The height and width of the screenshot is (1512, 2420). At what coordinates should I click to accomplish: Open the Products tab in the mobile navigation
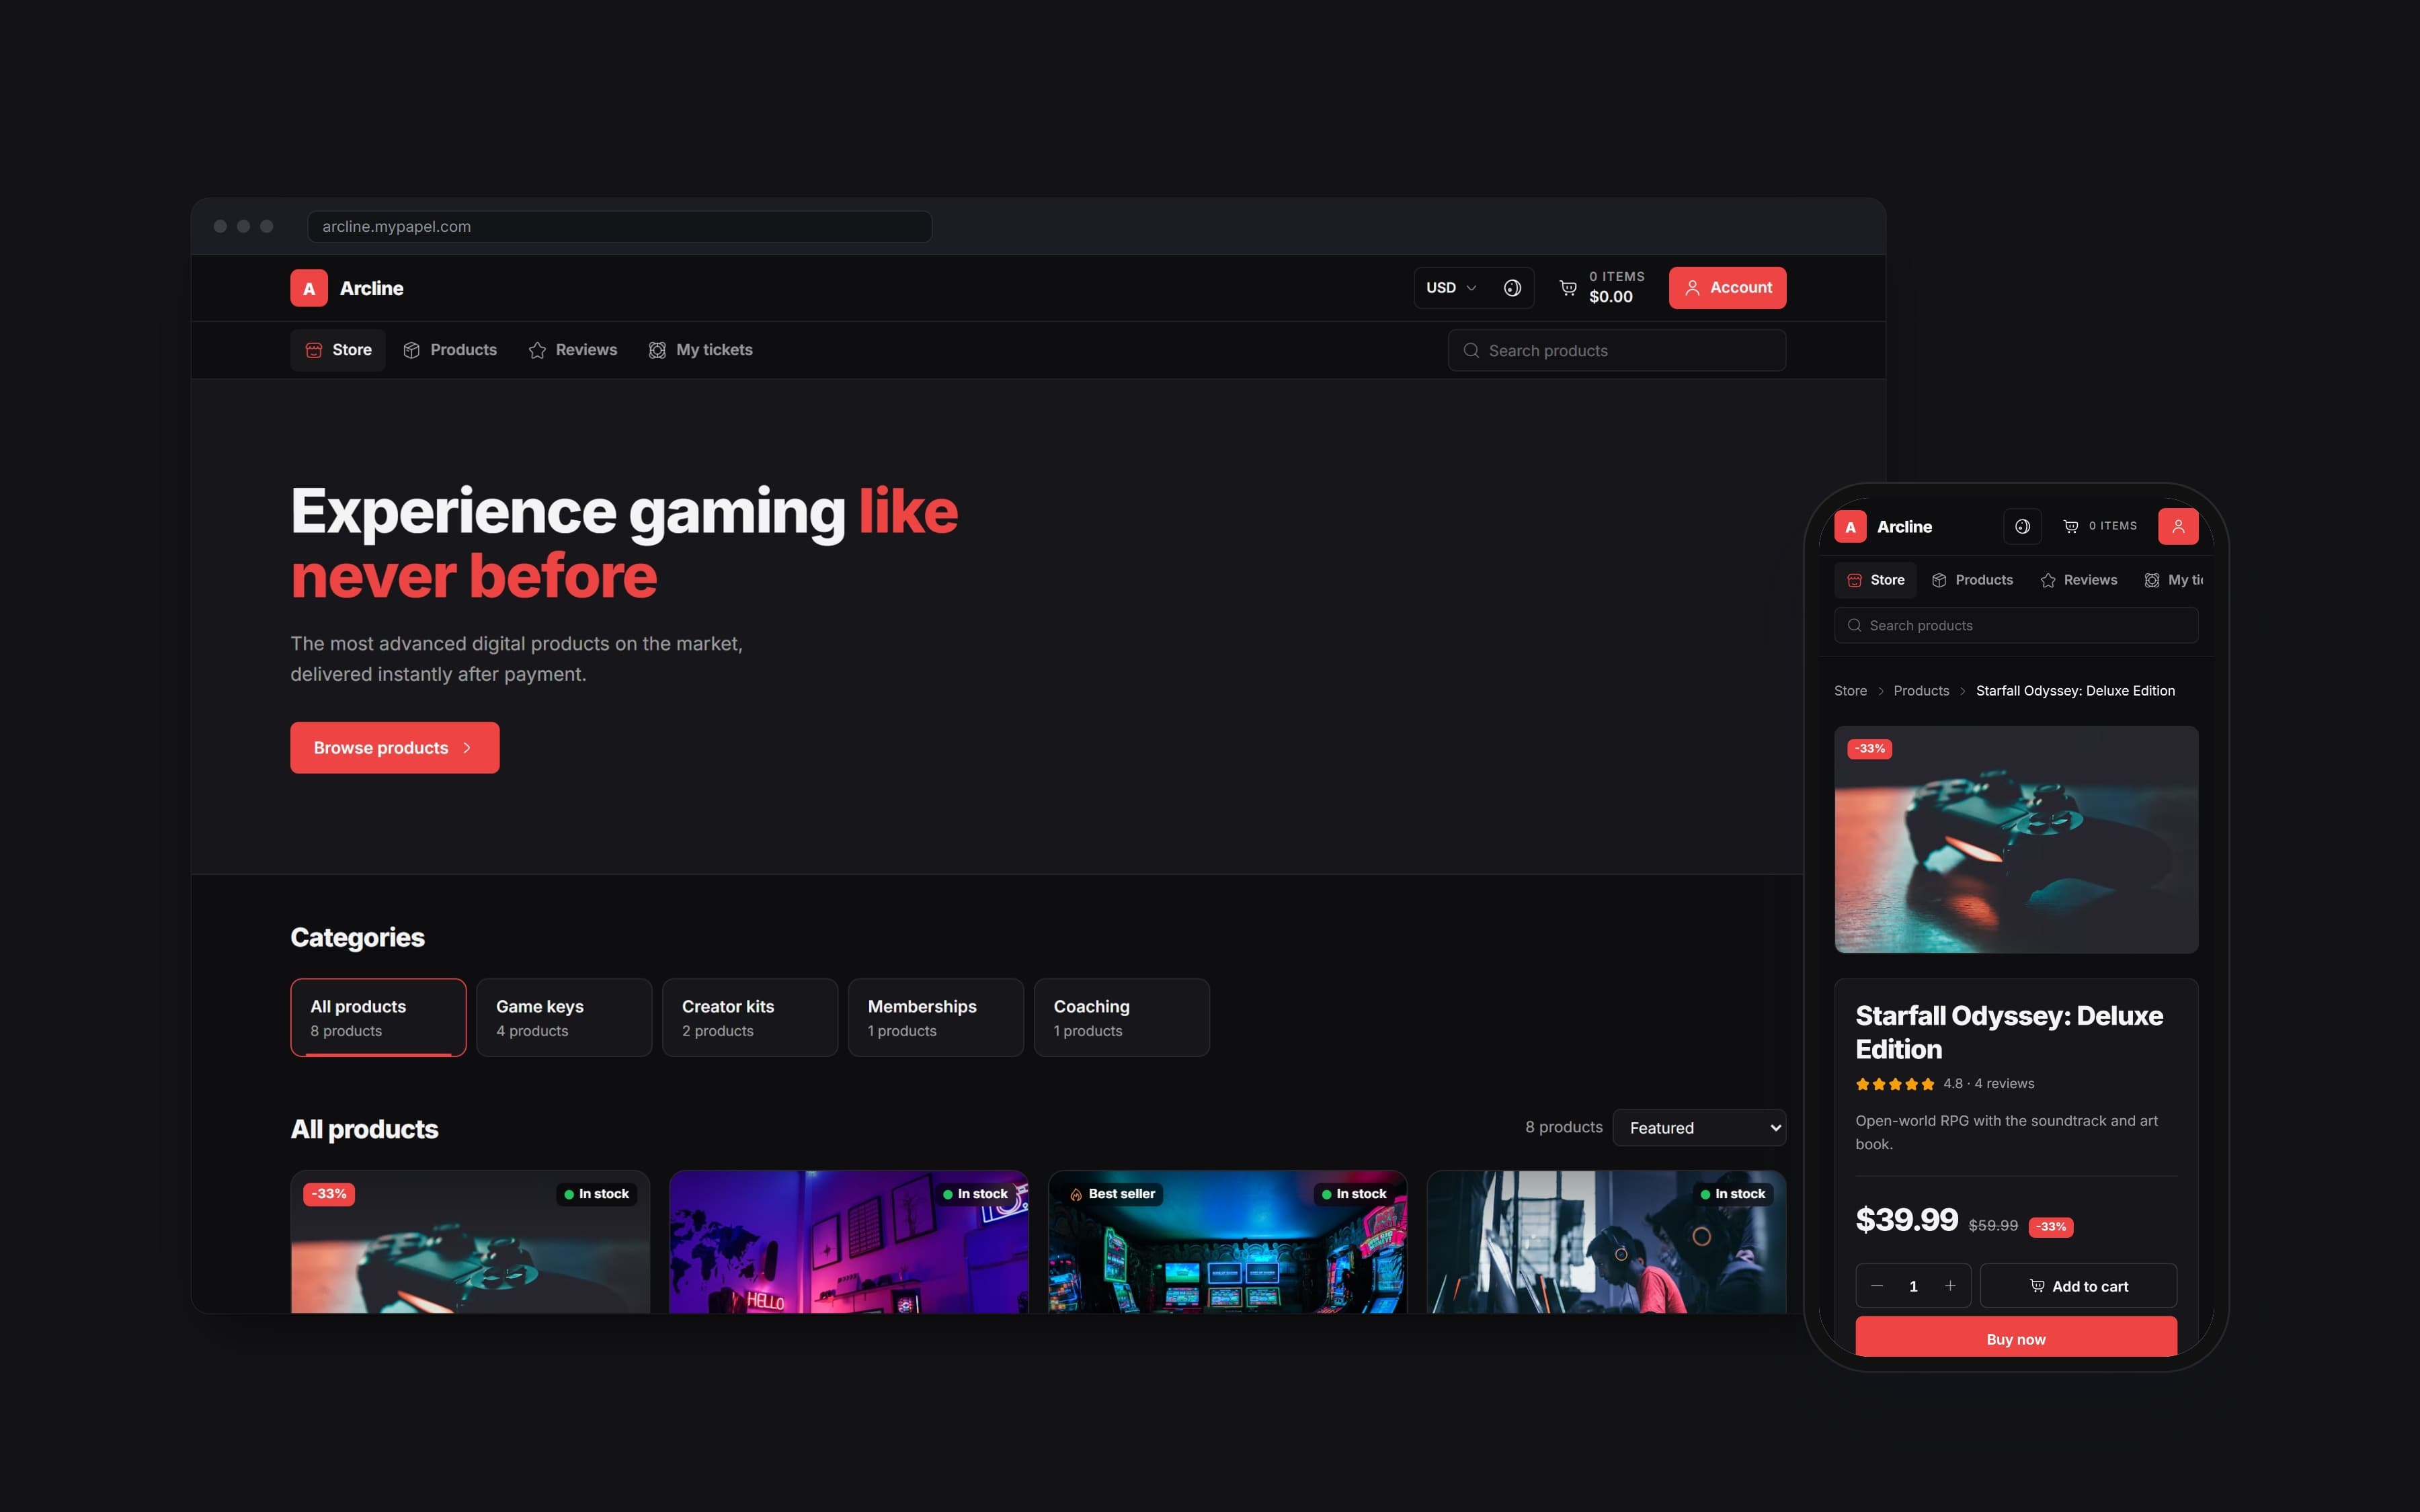click(1973, 580)
